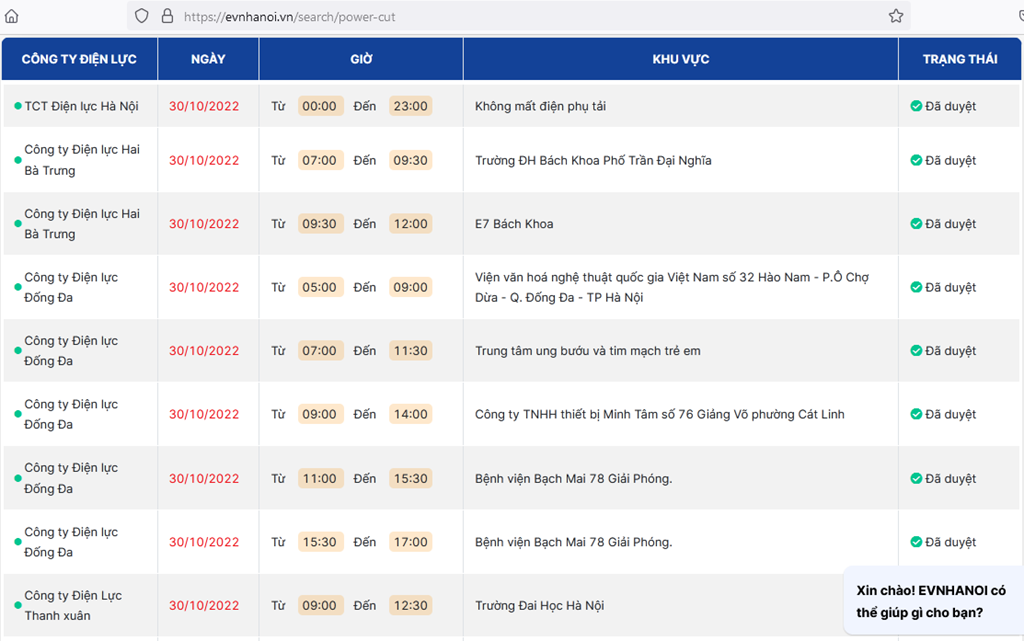Focus the URL bar showing evnhanoi.vn/search/power-cut
Viewport: 1024px width, 641px height.
pyautogui.click(x=519, y=16)
